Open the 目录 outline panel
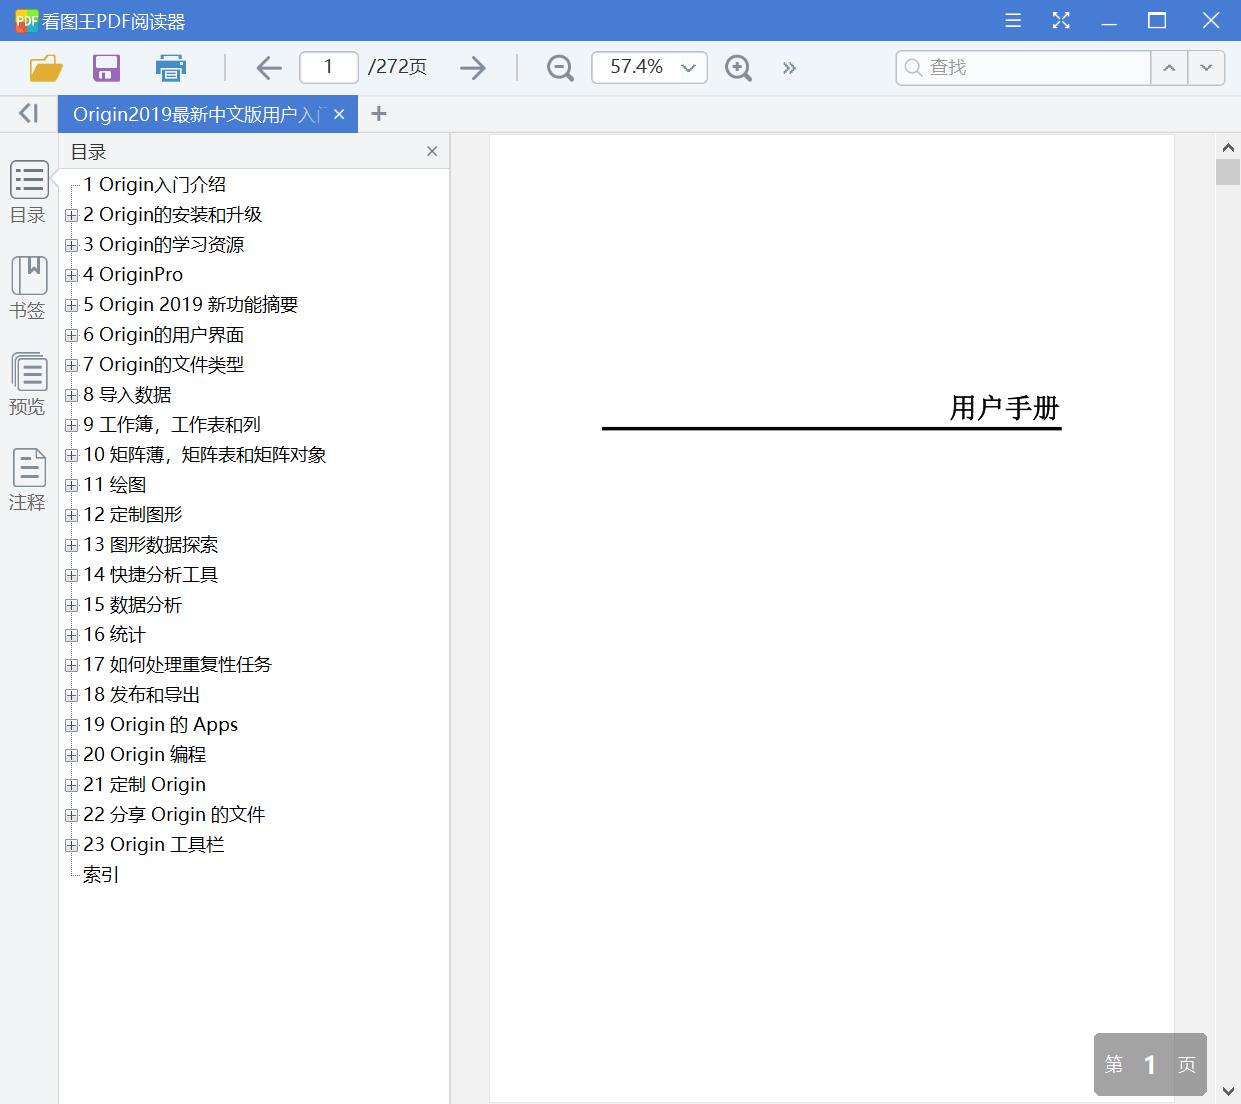The height and width of the screenshot is (1104, 1241). (x=28, y=193)
